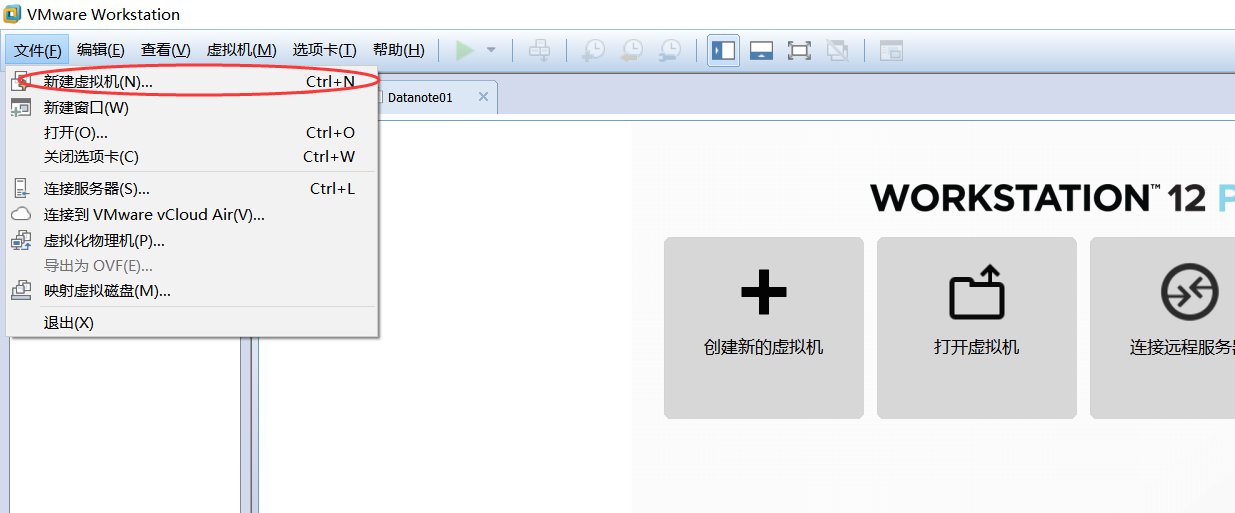Click the Unity mode toolbar icon

pos(837,50)
